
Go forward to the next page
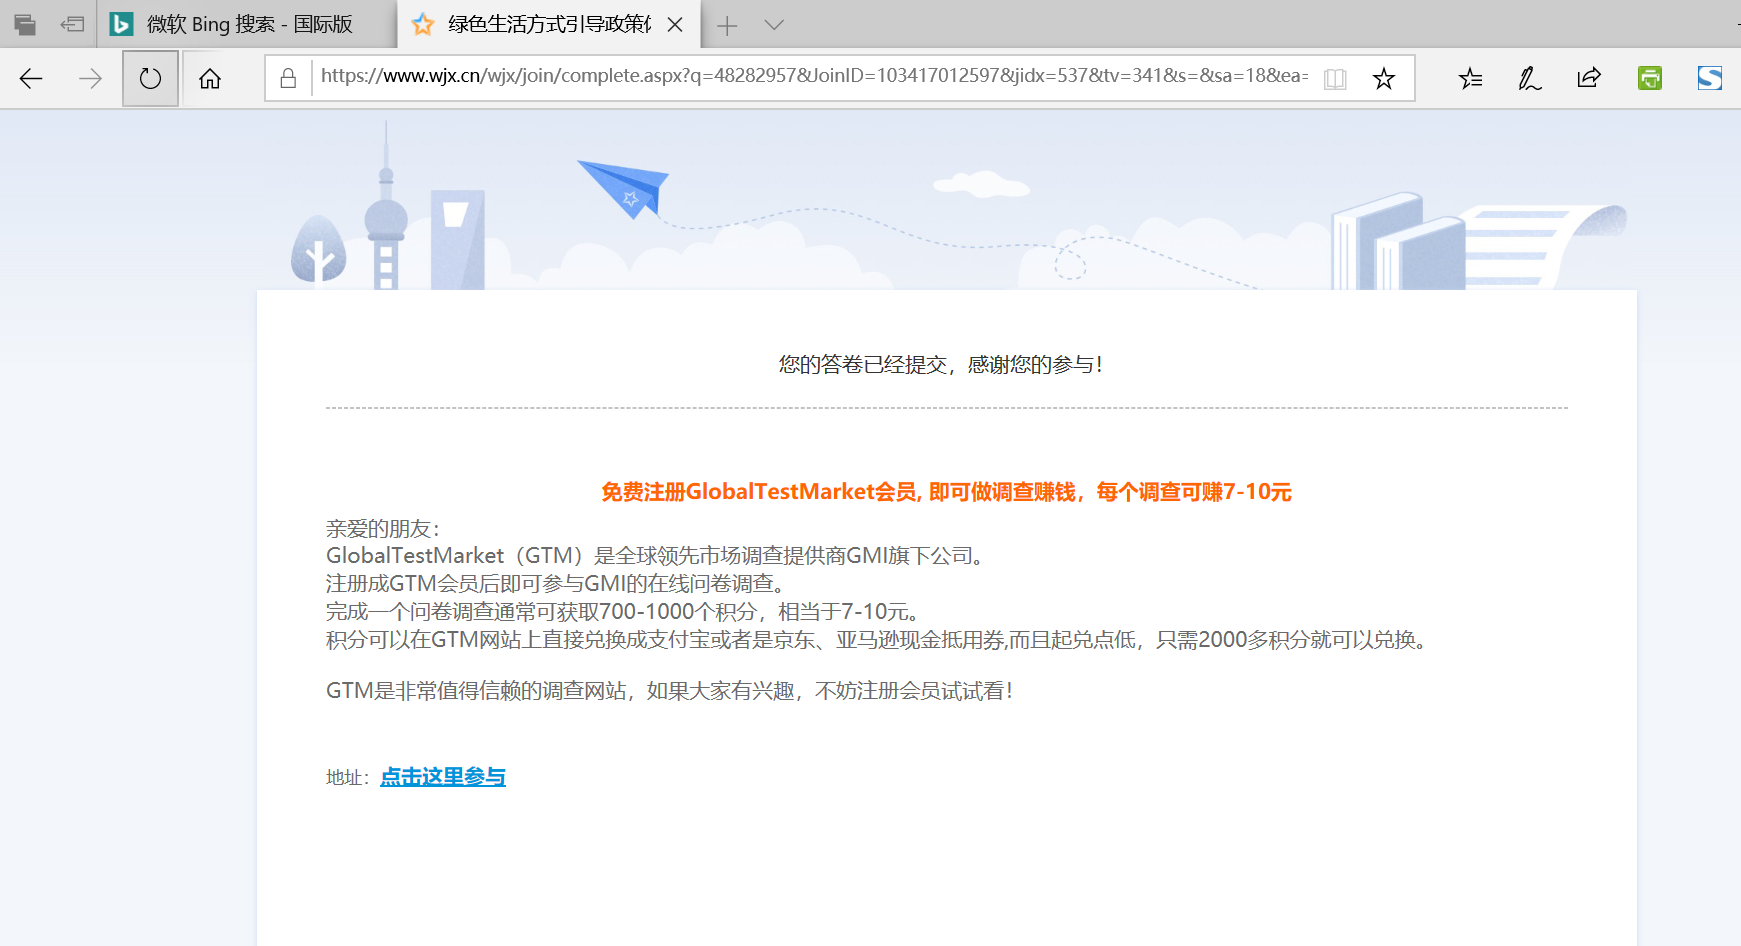(x=90, y=78)
